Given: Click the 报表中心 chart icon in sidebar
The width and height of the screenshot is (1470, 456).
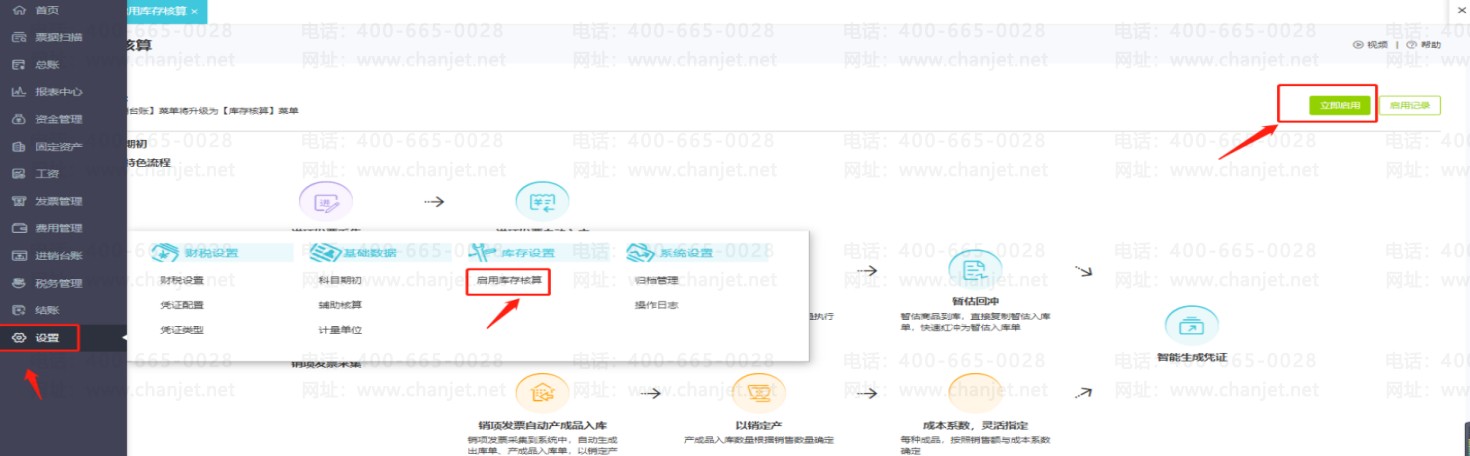Looking at the screenshot, I should tap(18, 92).
